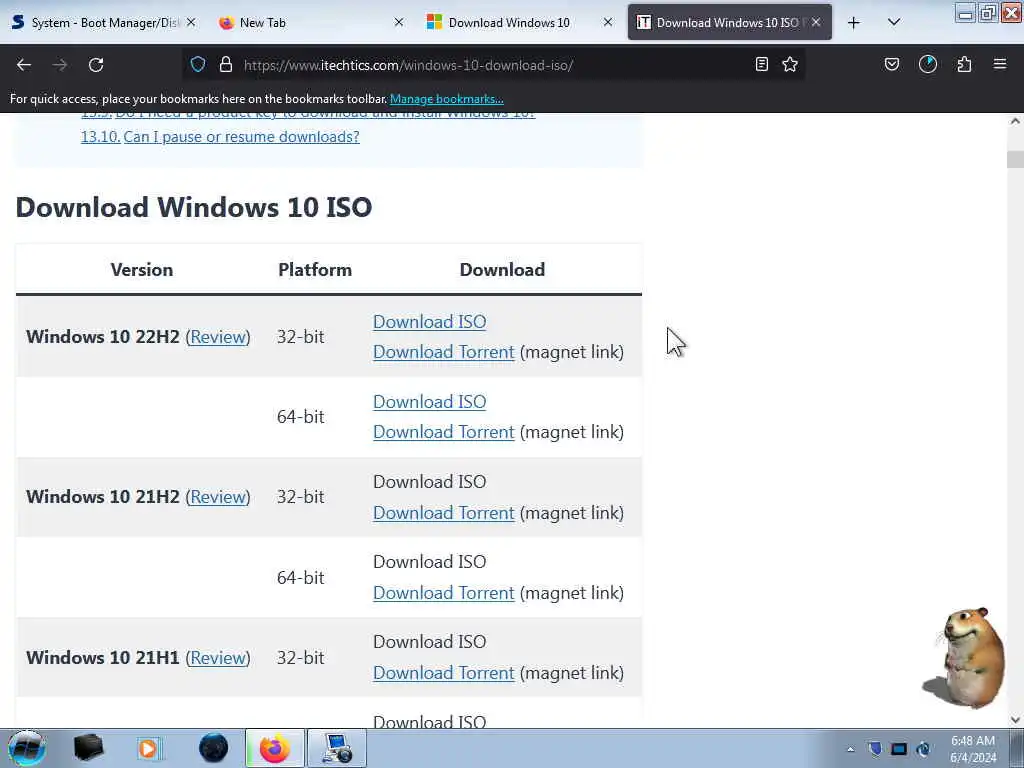1024x768 pixels.
Task: Download Torrent for Windows 10 21H1 32-bit
Action: [444, 673]
